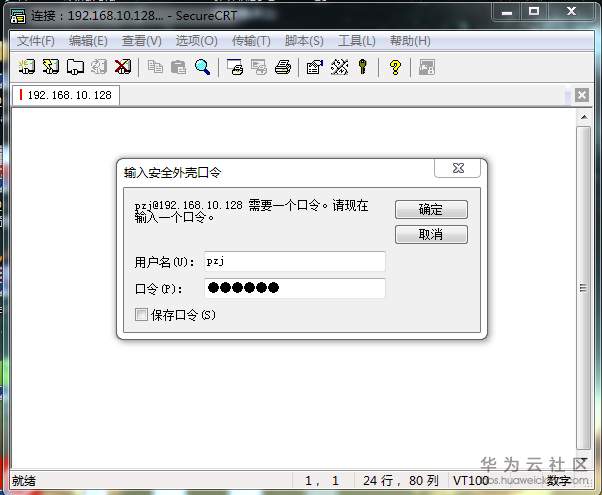This screenshot has width=602, height=495.
Task: Click the 取消 button in dialog
Action: pos(431,234)
